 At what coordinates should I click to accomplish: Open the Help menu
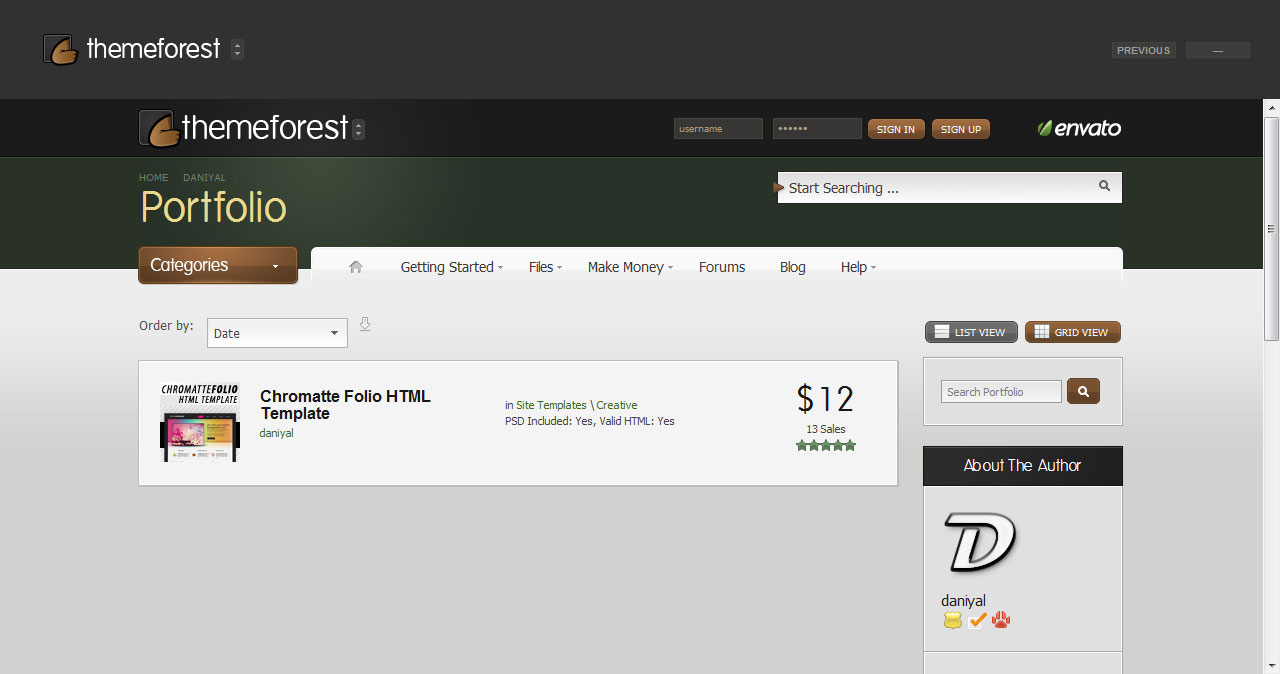[858, 267]
